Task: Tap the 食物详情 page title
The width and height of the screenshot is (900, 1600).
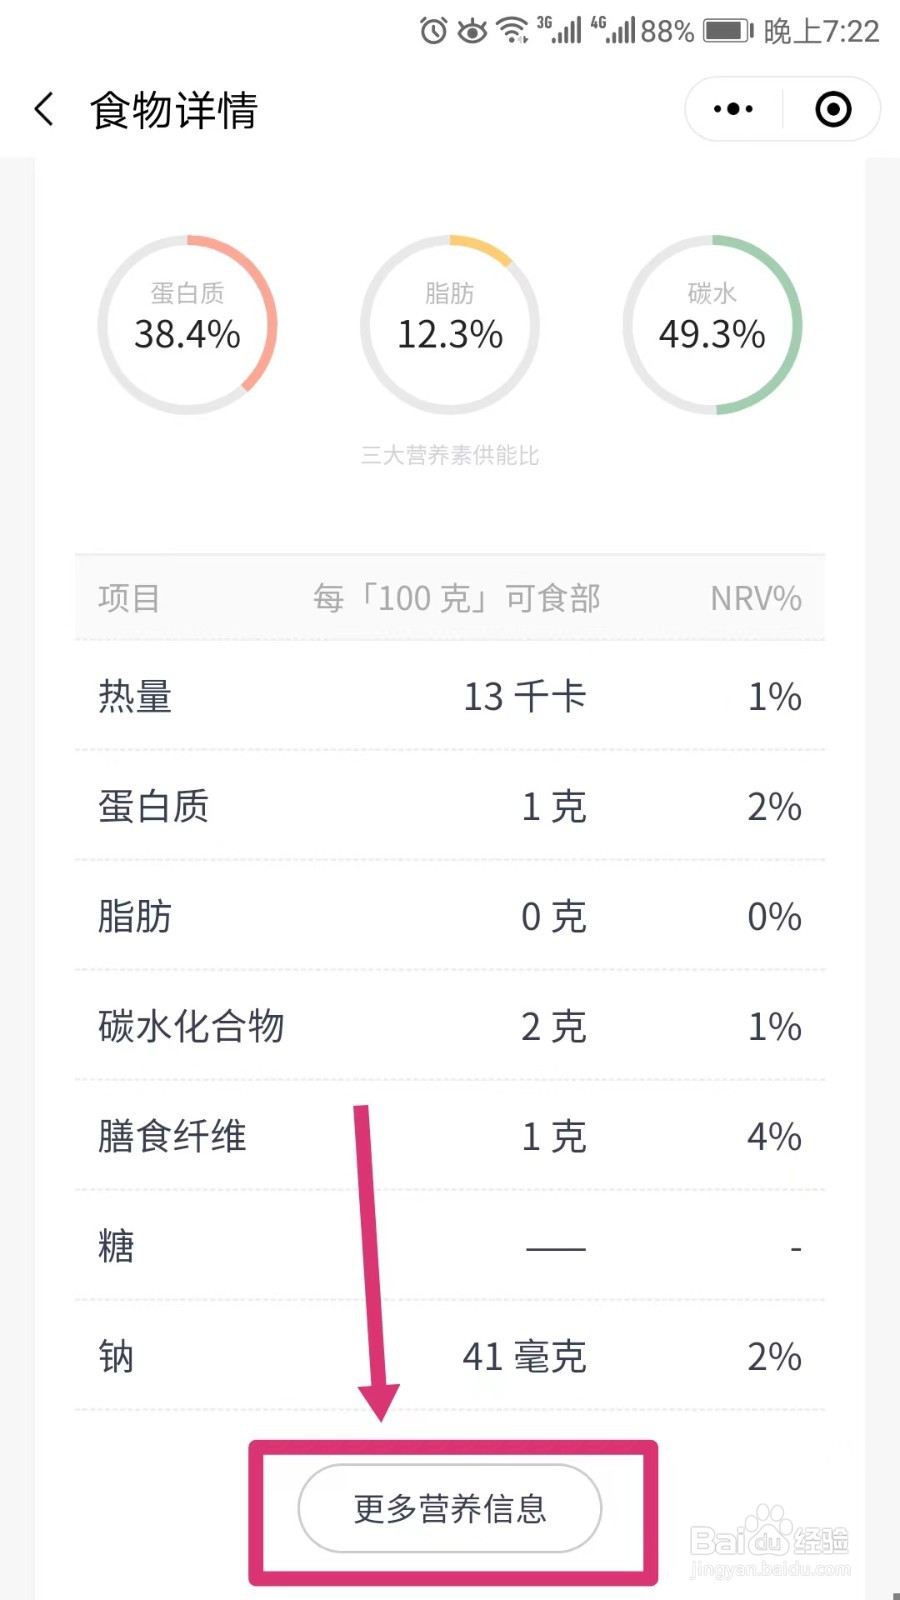Action: (174, 110)
